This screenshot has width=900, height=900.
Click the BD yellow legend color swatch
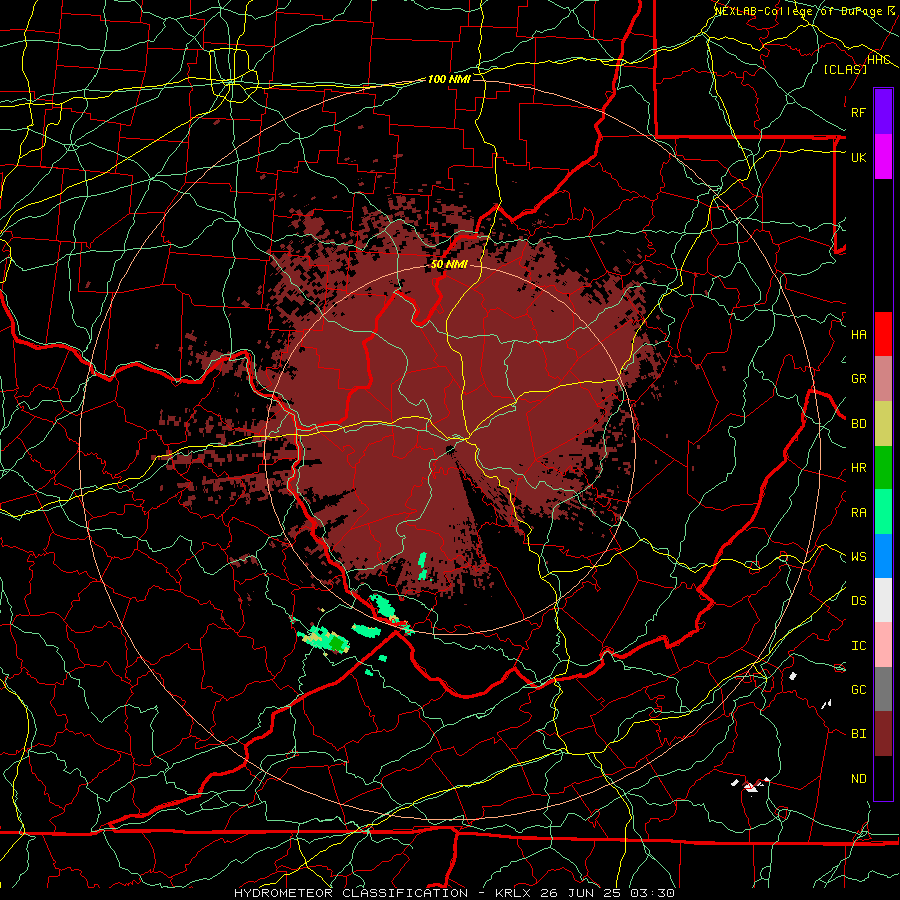tap(883, 423)
